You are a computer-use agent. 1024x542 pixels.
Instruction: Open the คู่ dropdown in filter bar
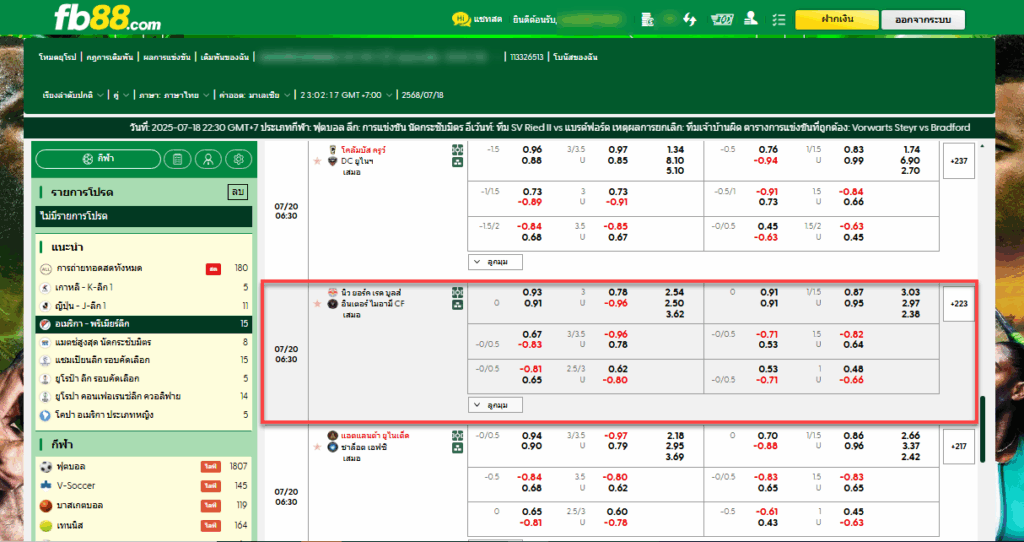(x=121, y=95)
